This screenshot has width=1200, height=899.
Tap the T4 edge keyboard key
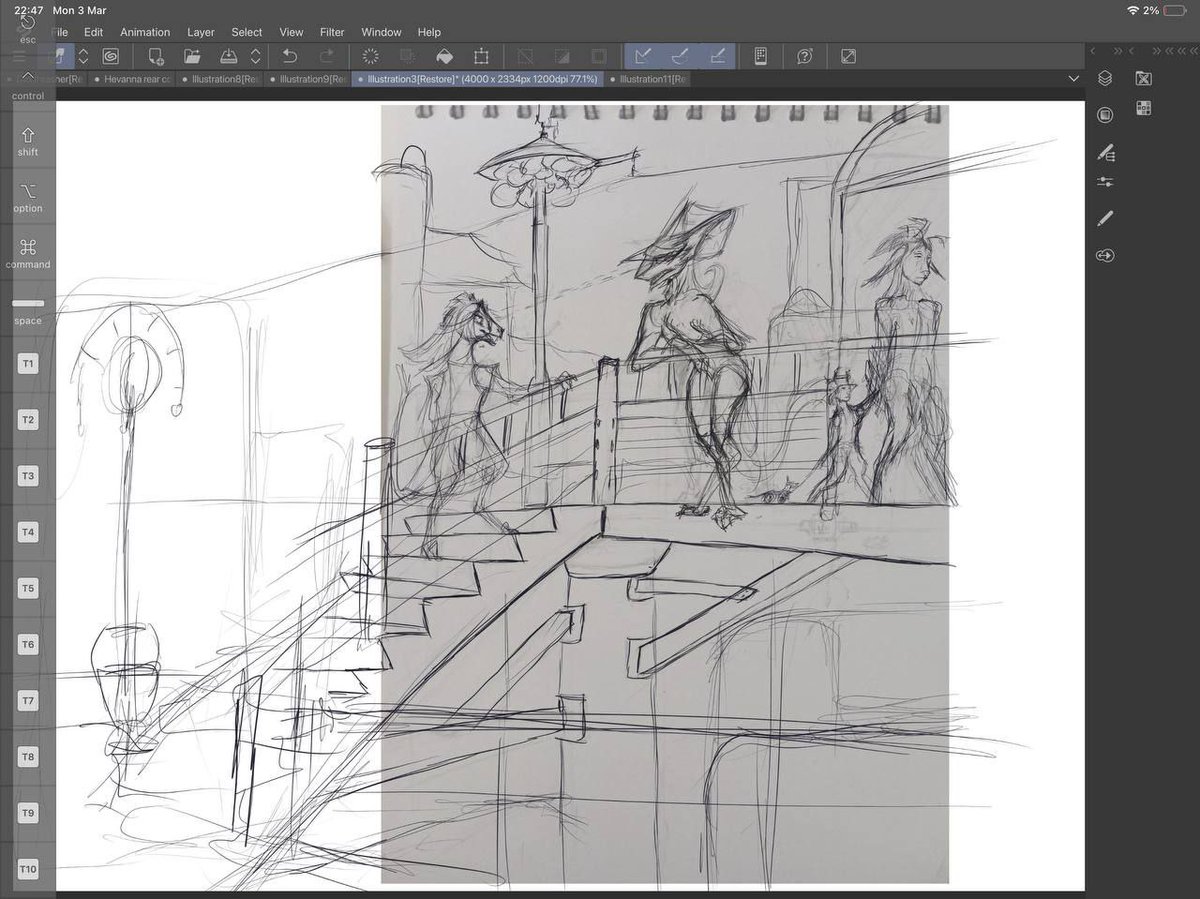[28, 532]
